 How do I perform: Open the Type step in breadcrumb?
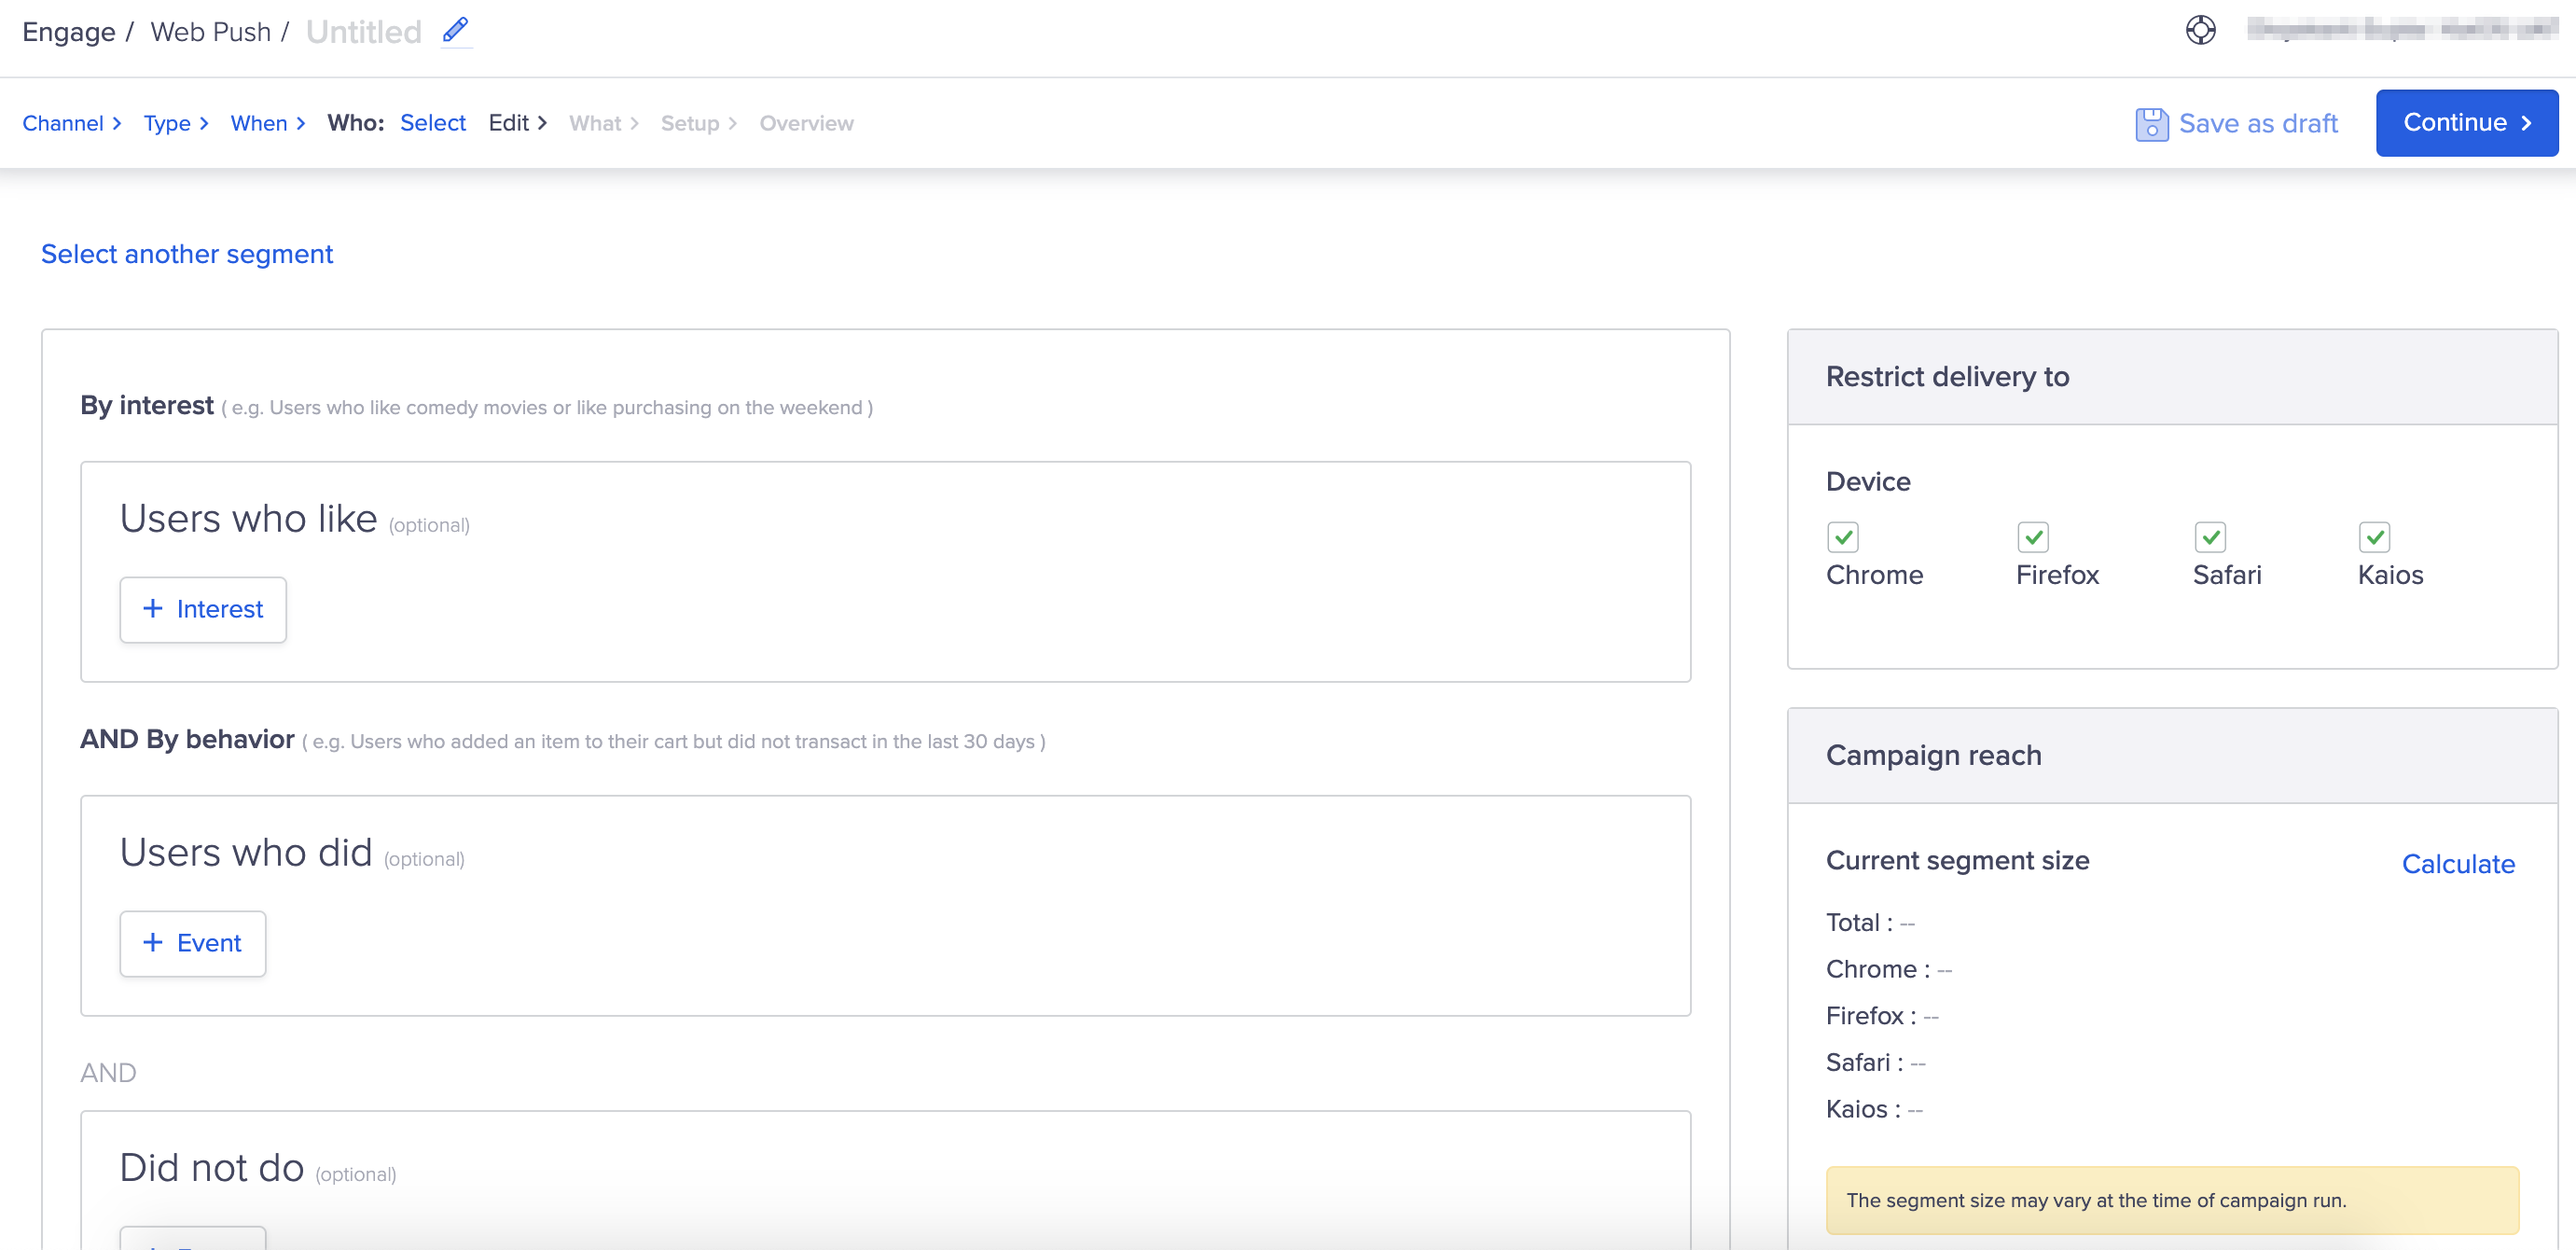pyautogui.click(x=167, y=123)
